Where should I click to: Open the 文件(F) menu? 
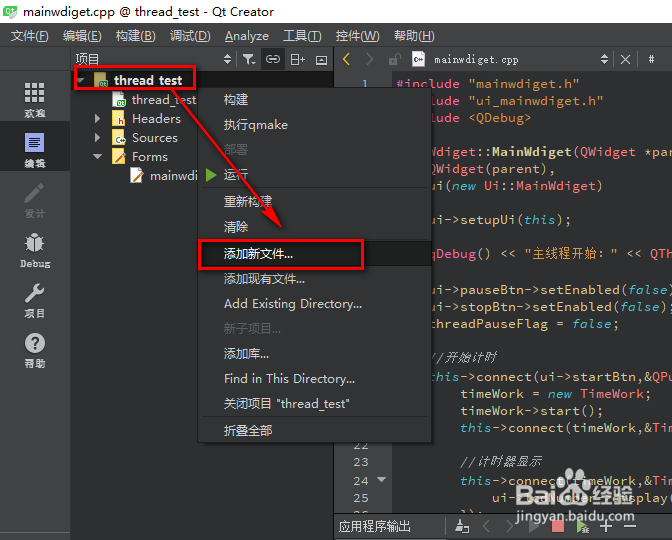(x=30, y=36)
